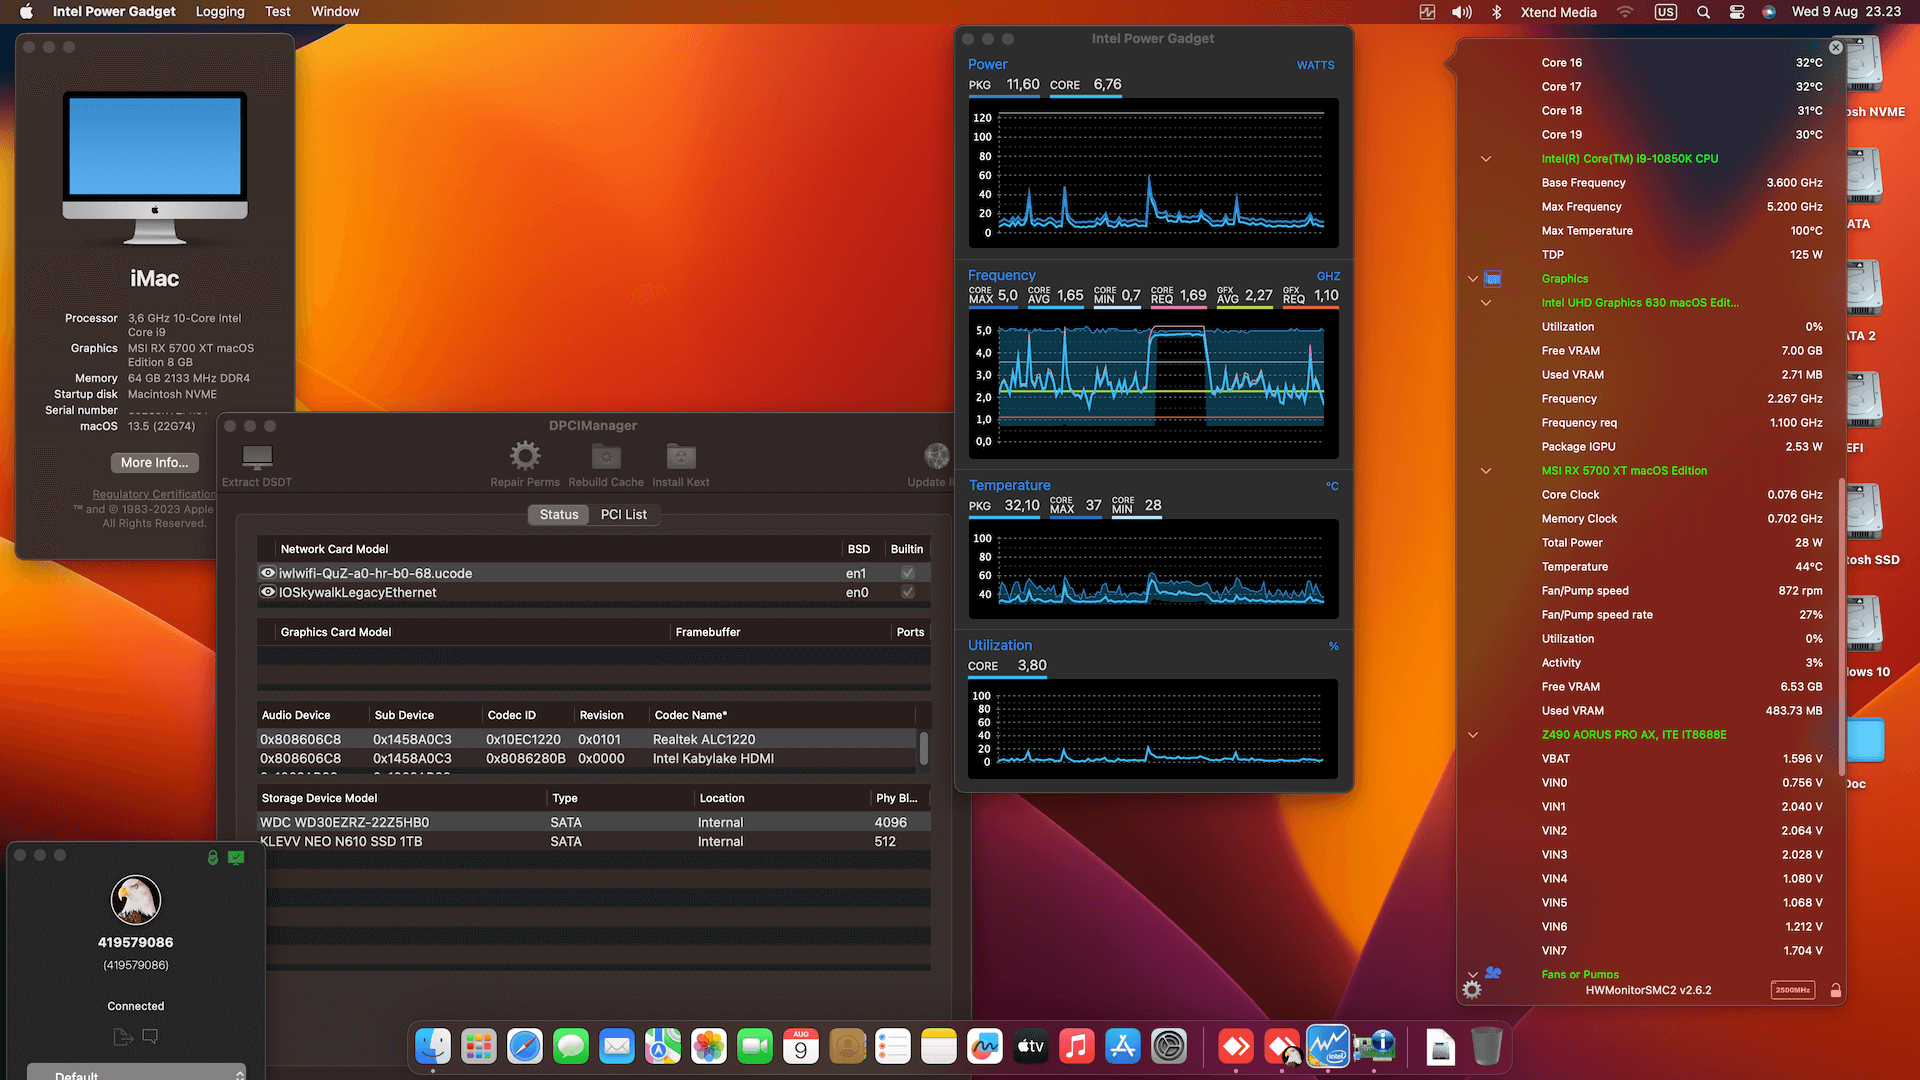1920x1080 pixels.
Task: Click the volume icon in menu bar
Action: 1462,12
